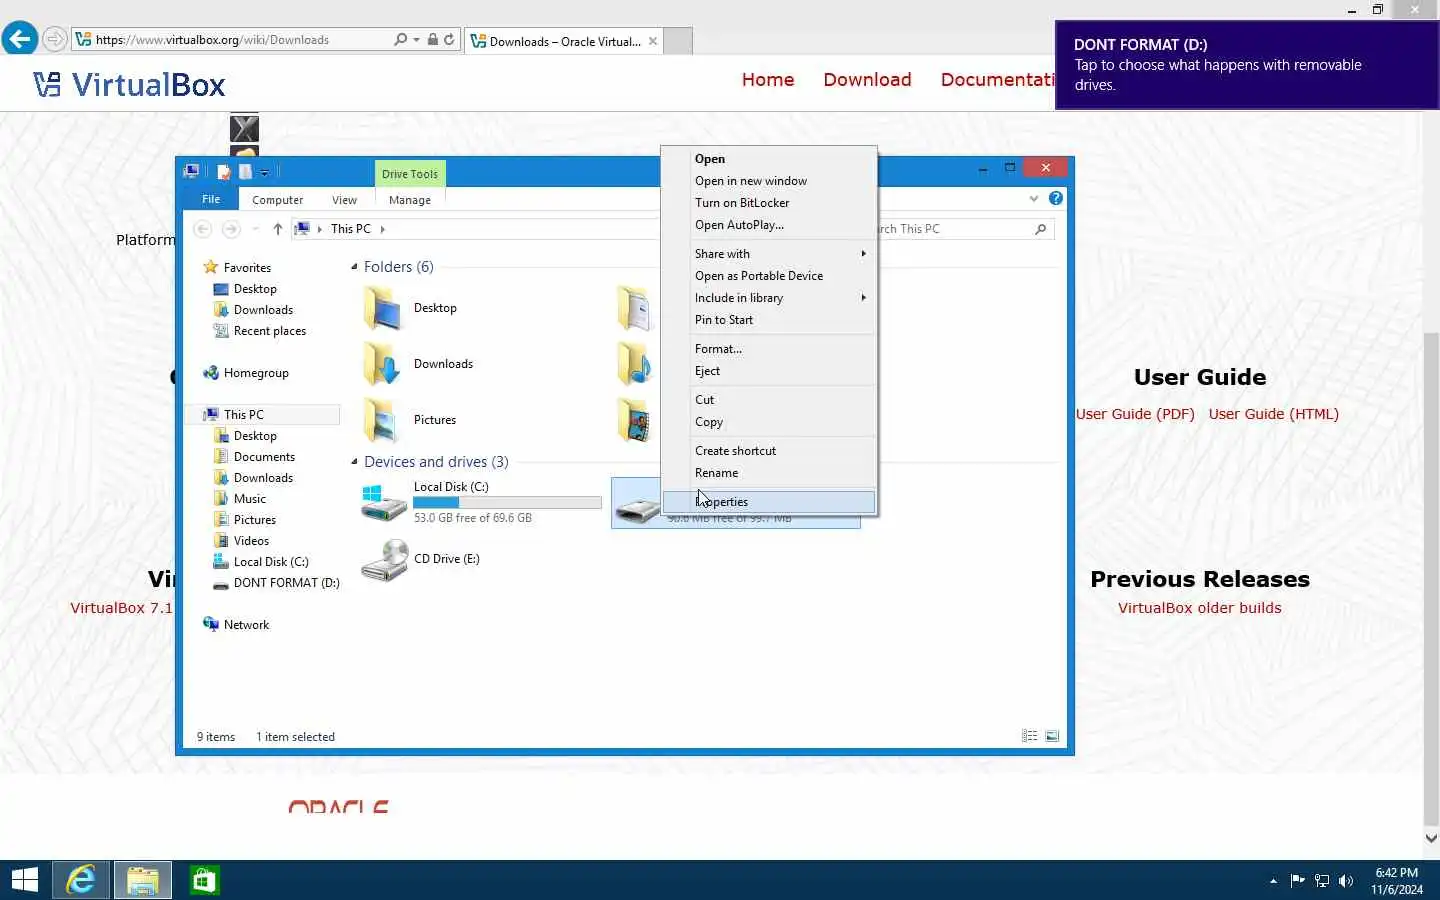Screen dimensions: 1440x900
Task: Select the Downloads folder icon
Action: point(381,364)
